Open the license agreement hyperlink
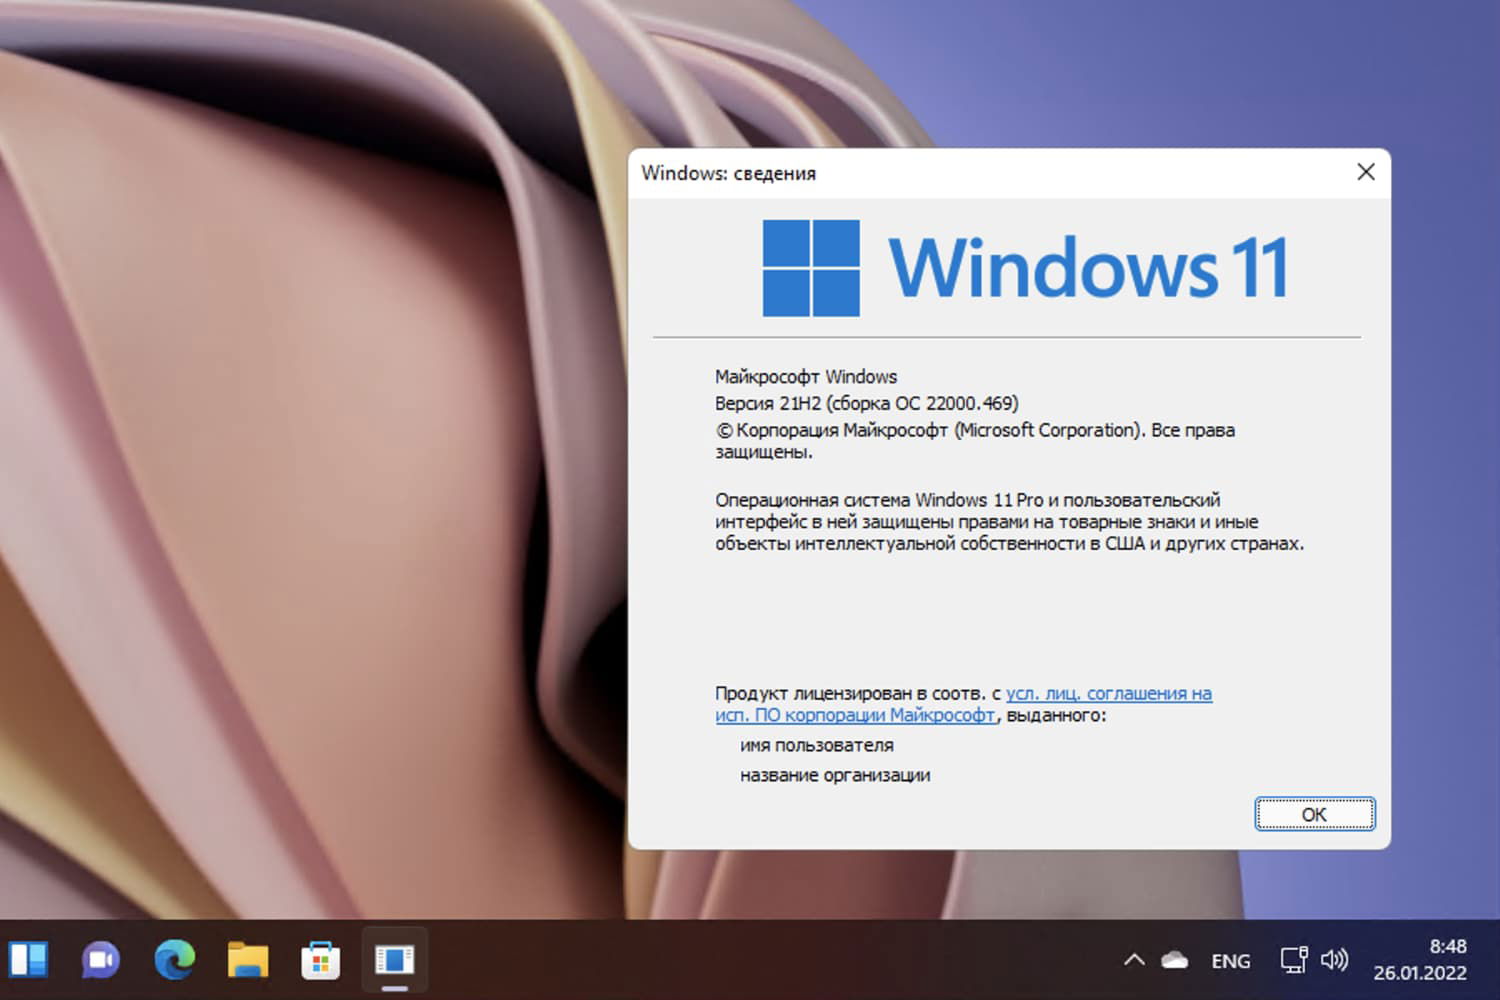1500x1000 pixels. click(x=1100, y=693)
